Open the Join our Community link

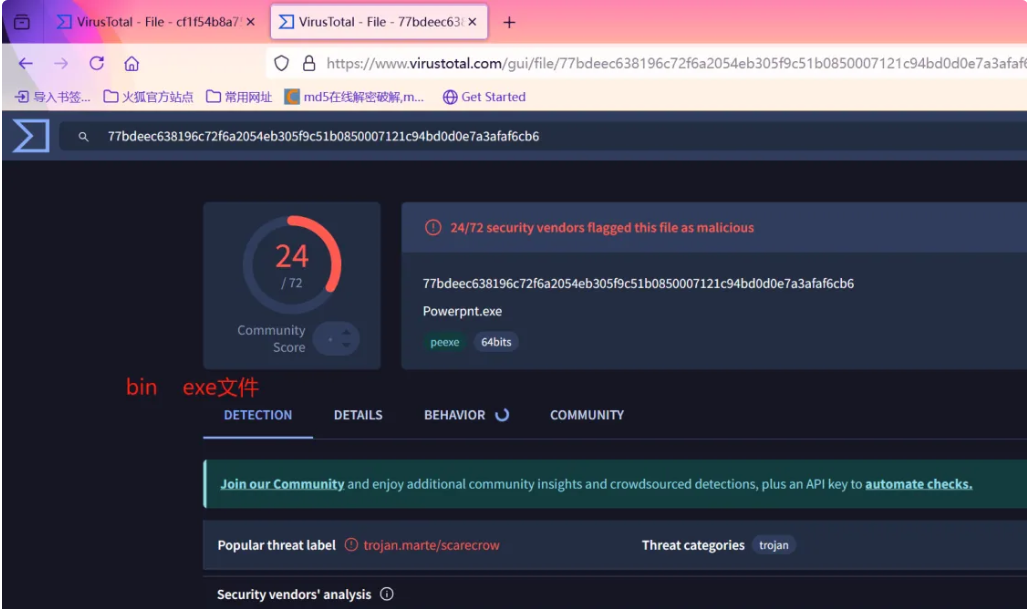pos(282,484)
